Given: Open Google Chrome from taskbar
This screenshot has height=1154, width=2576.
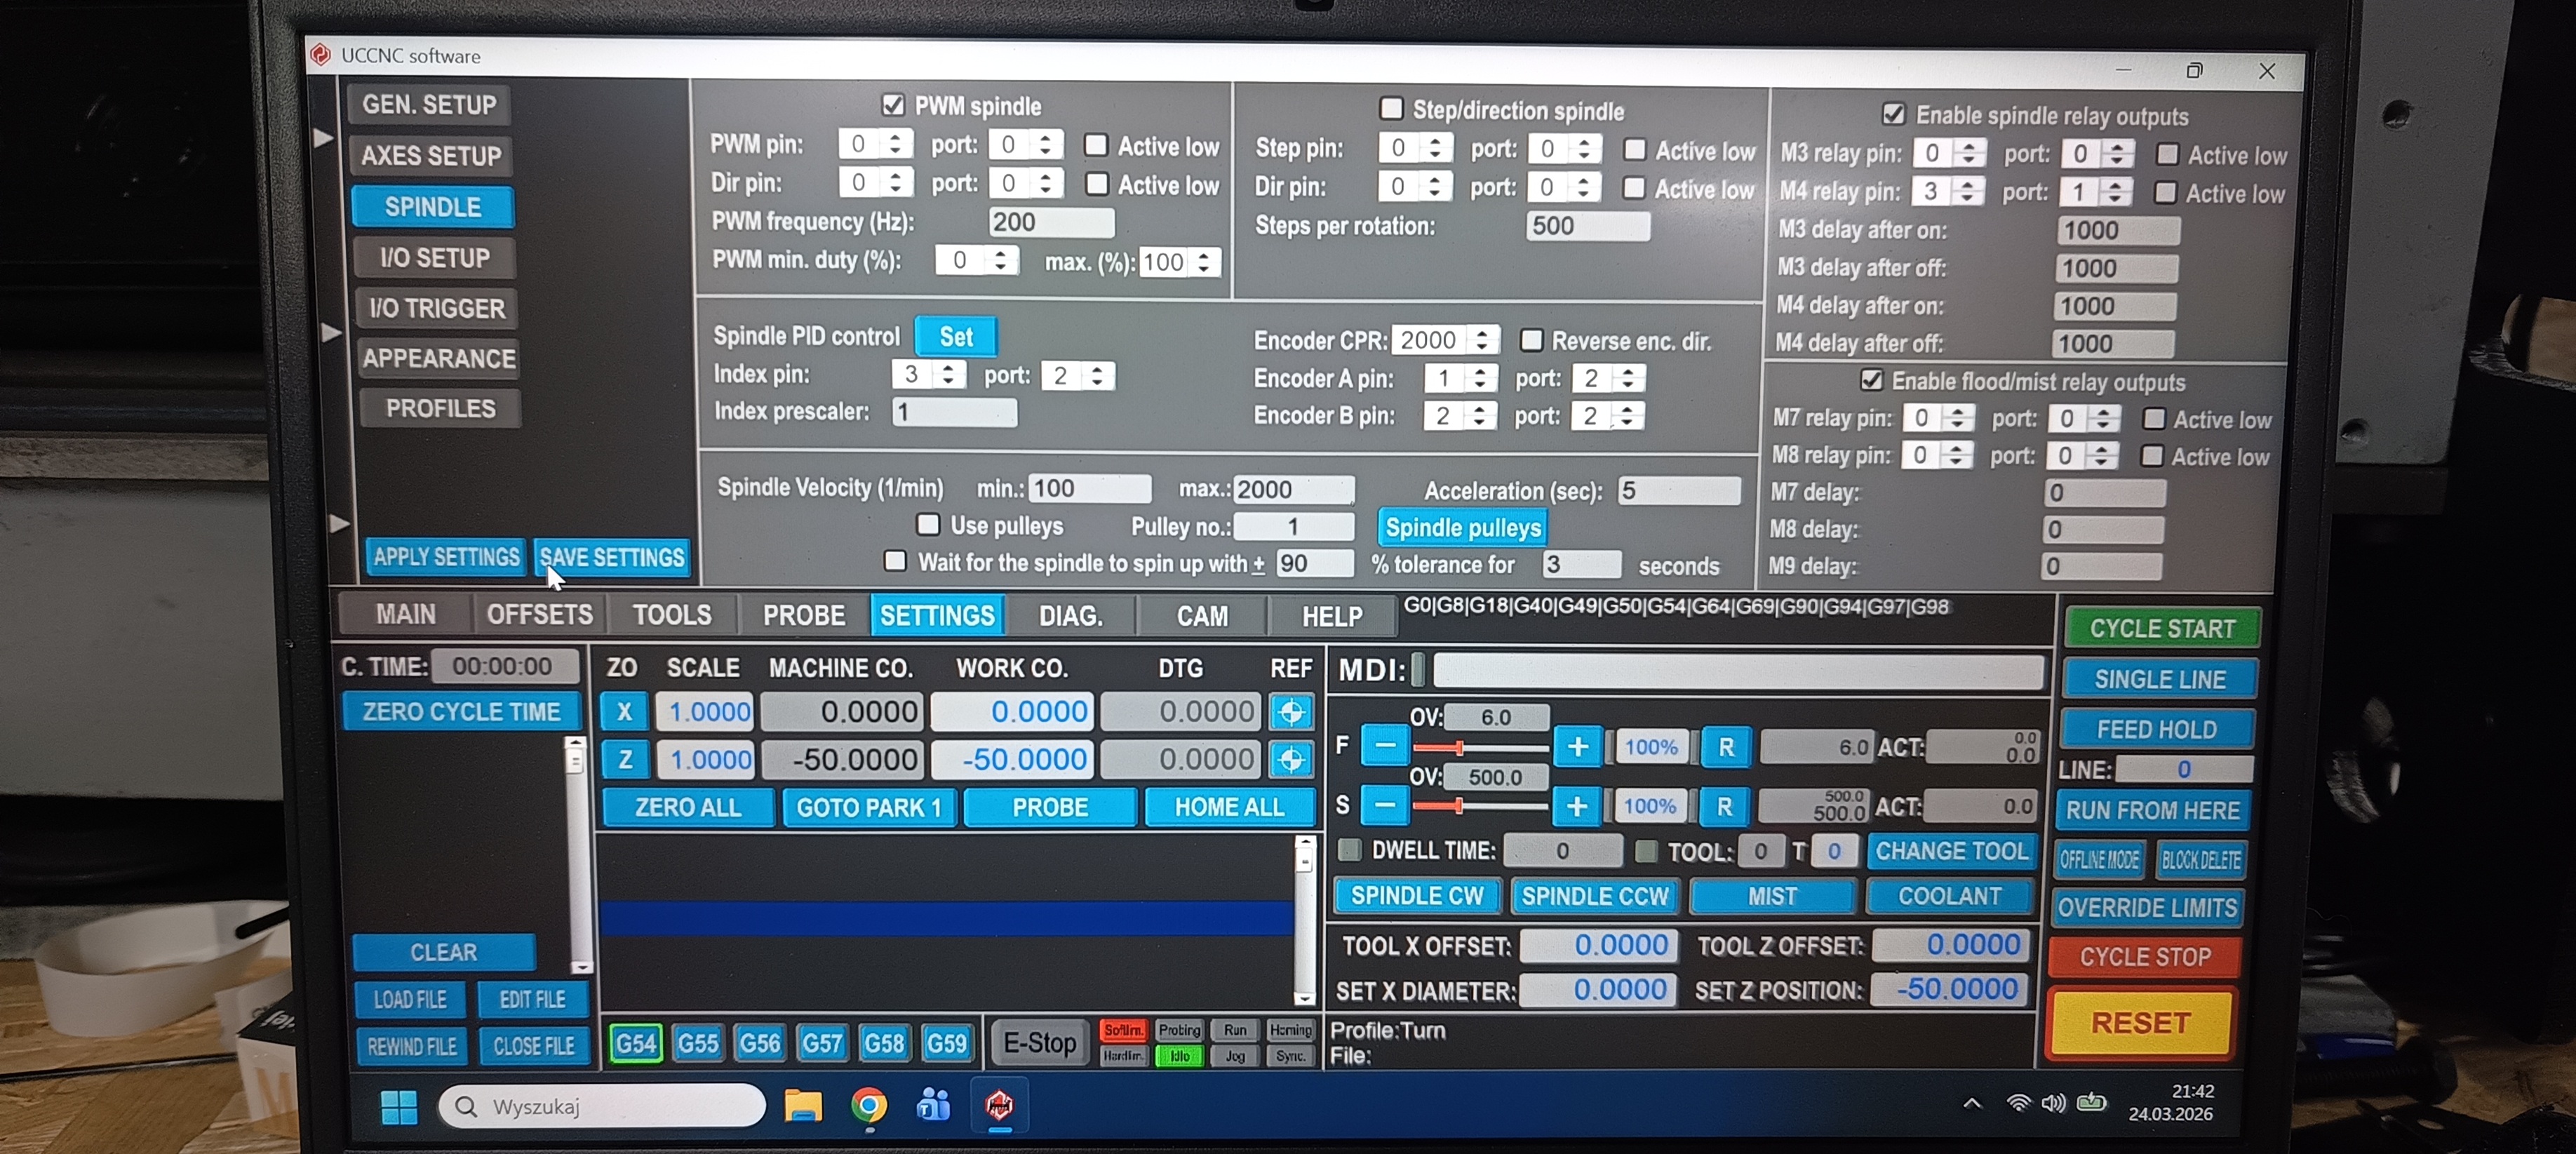Looking at the screenshot, I should [868, 1105].
